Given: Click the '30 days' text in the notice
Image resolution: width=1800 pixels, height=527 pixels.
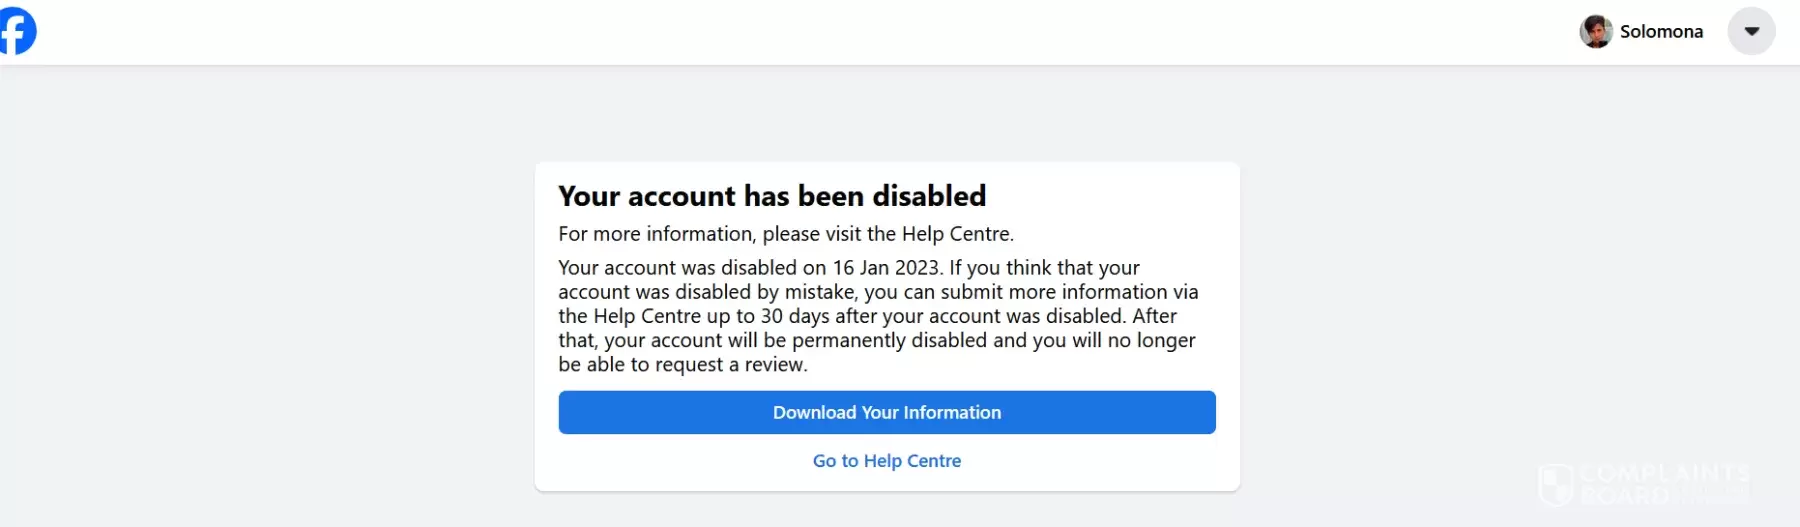Looking at the screenshot, I should pos(797,316).
